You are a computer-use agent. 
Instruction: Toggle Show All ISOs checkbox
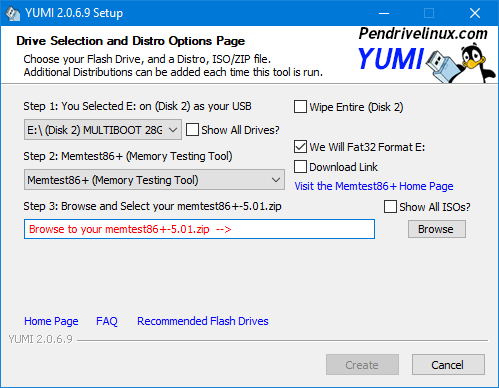click(x=390, y=207)
